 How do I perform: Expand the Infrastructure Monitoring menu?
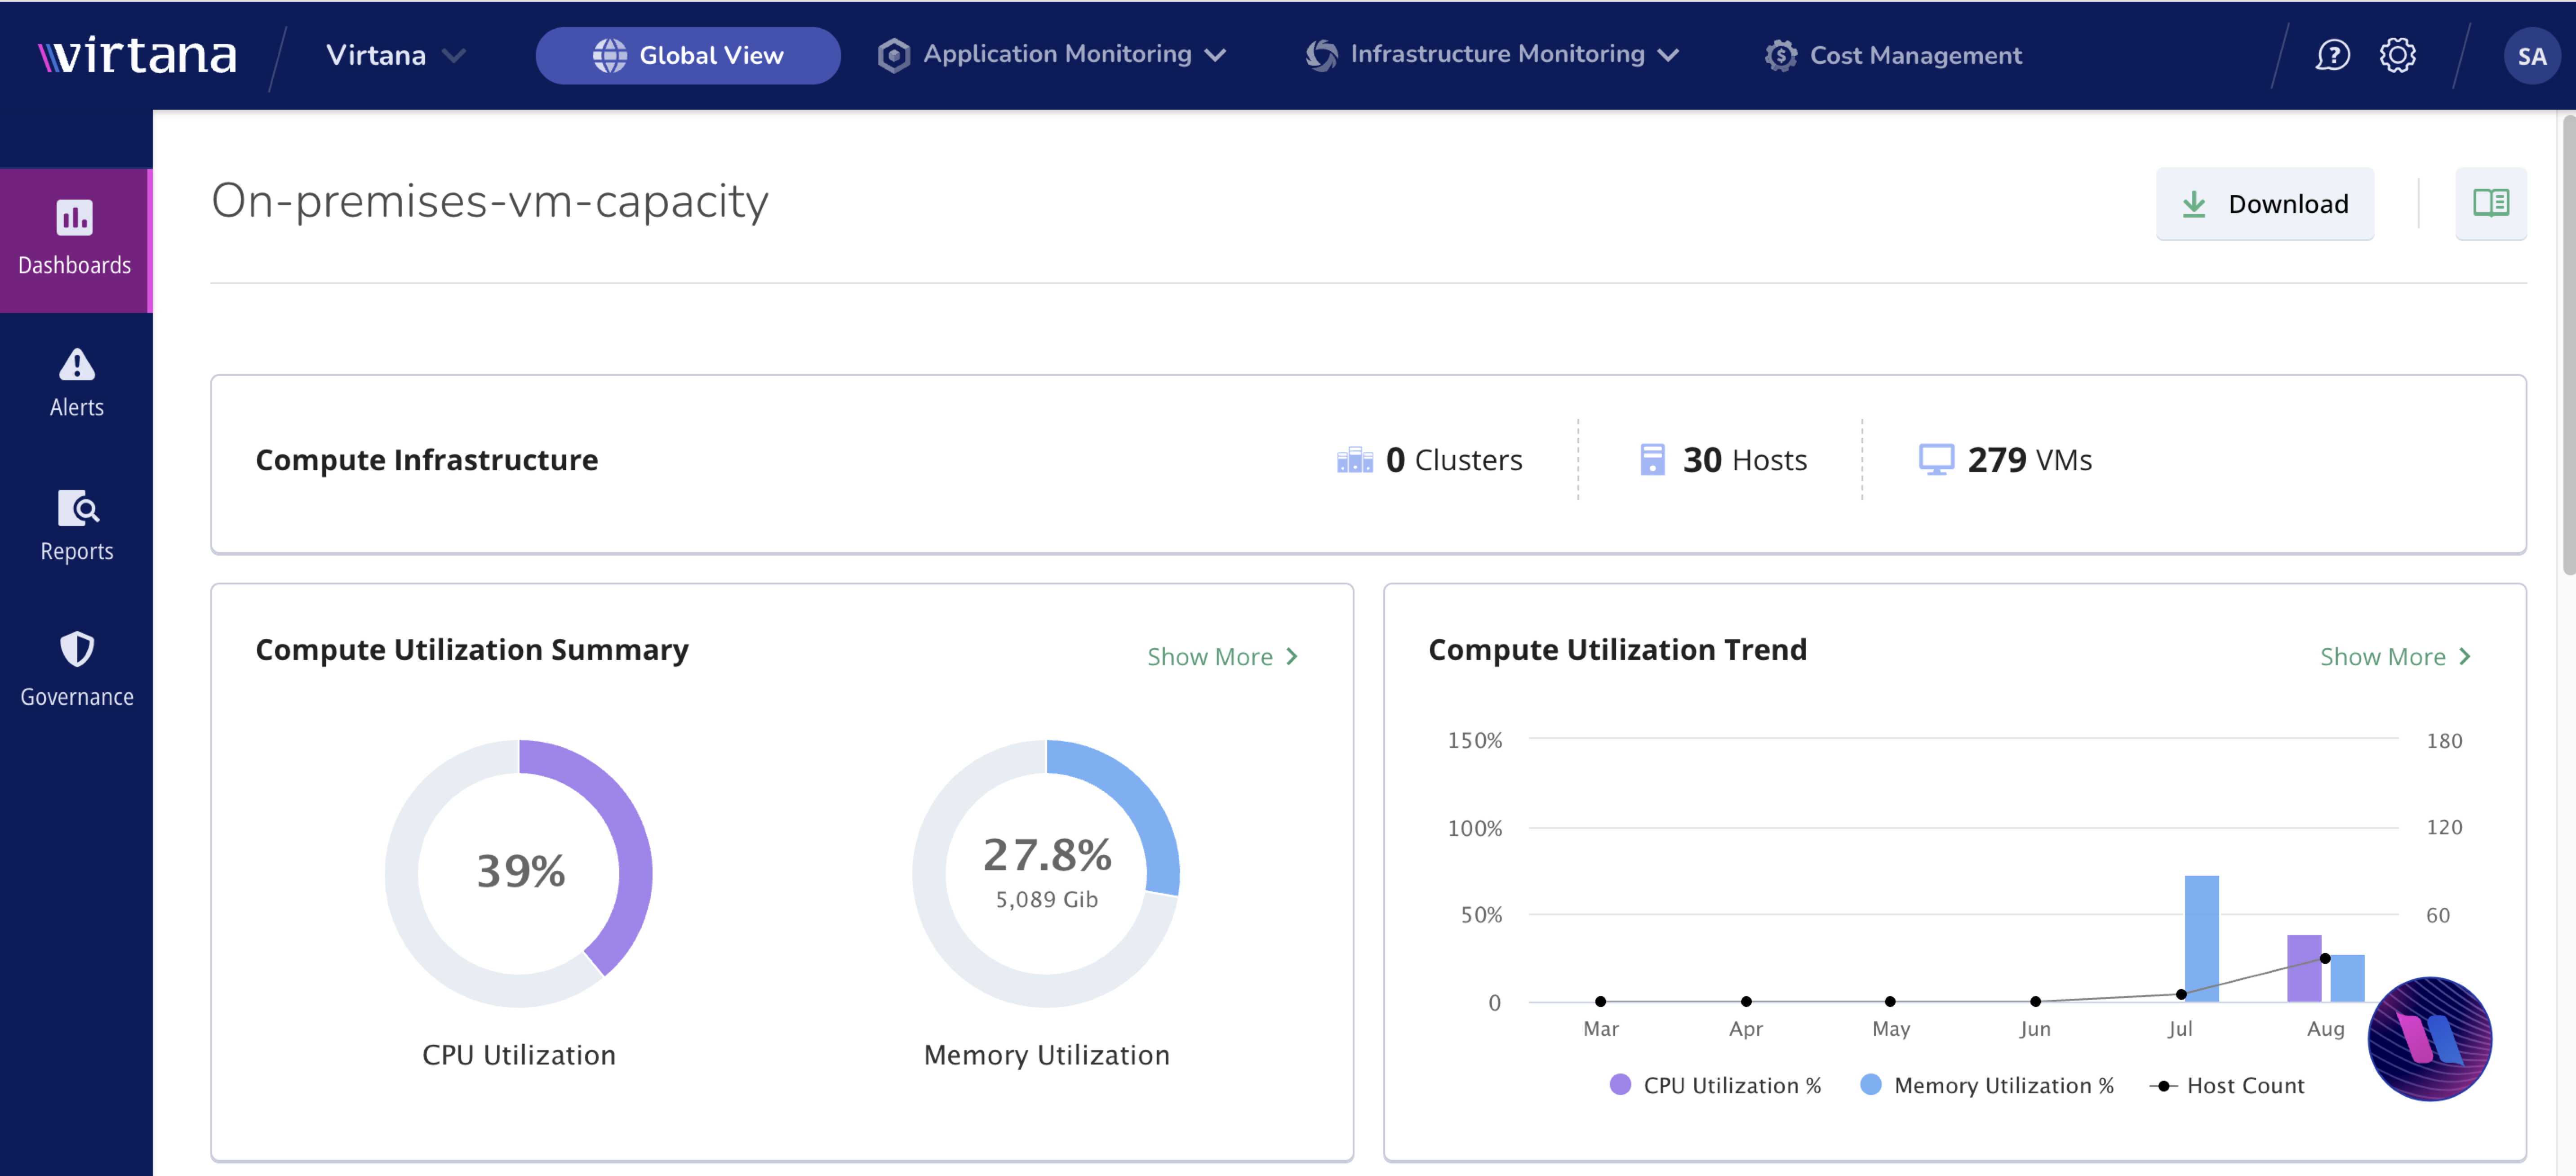[1492, 55]
